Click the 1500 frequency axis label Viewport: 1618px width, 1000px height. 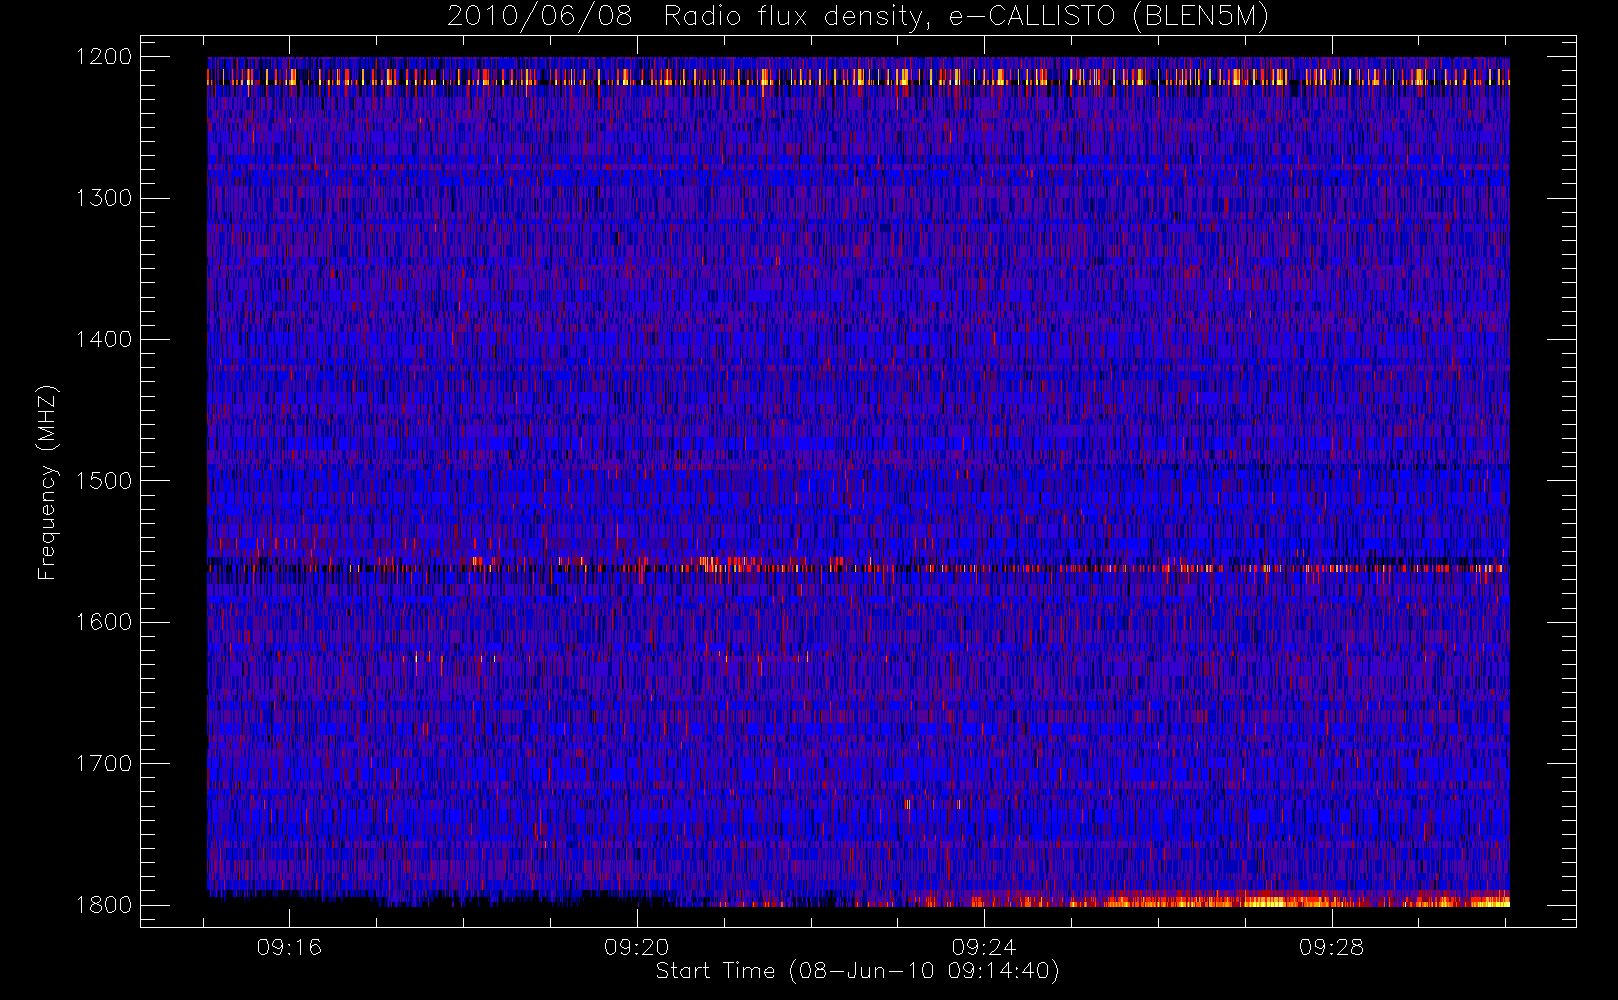coord(104,481)
